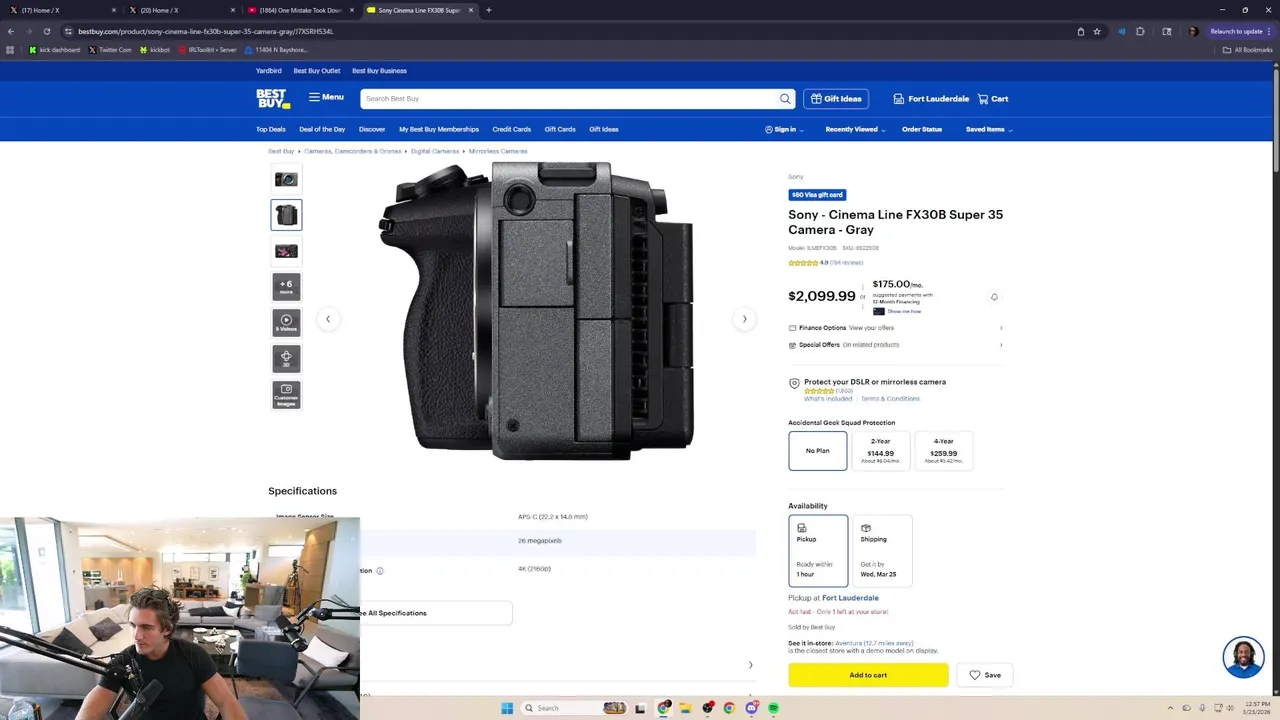Image resolution: width=1280 pixels, height=720 pixels.
Task: Expand Special Offers row
Action: pos(895,345)
